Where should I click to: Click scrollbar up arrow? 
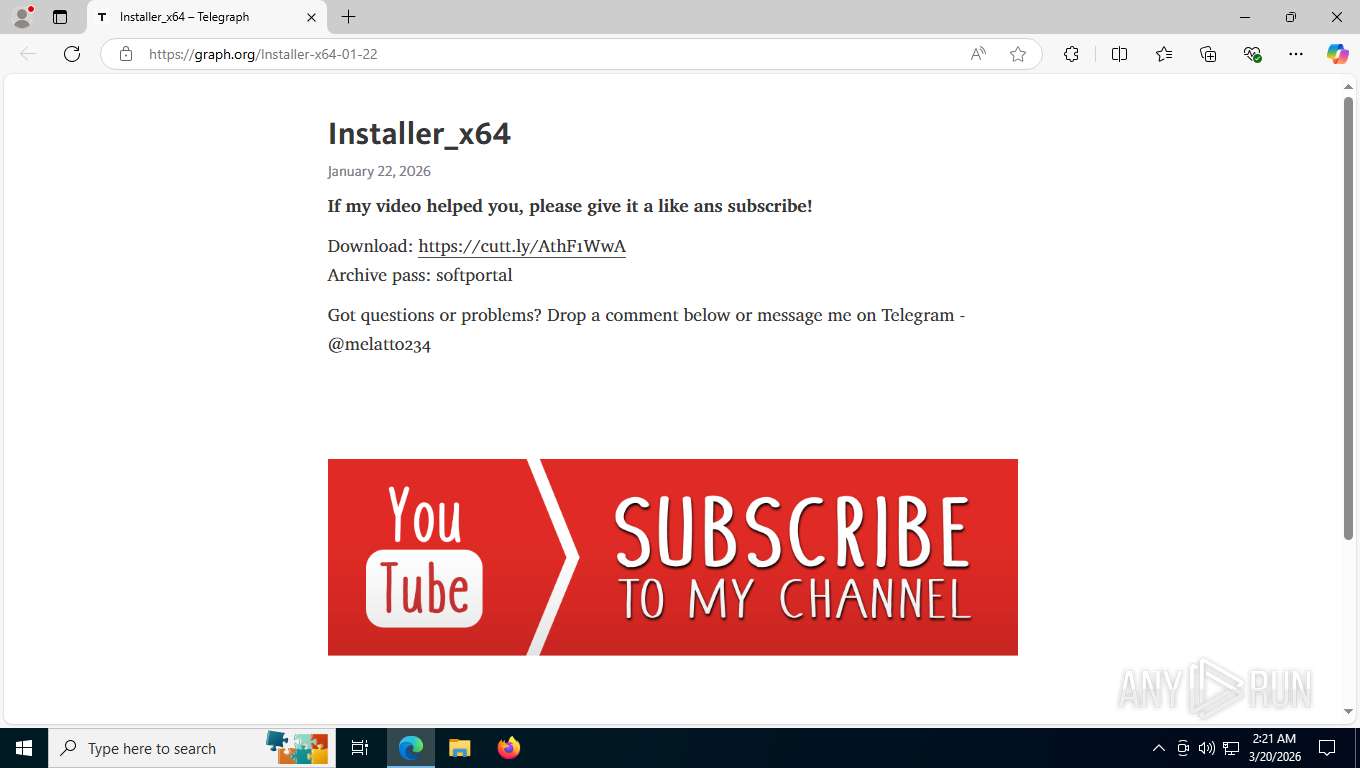[1348, 87]
